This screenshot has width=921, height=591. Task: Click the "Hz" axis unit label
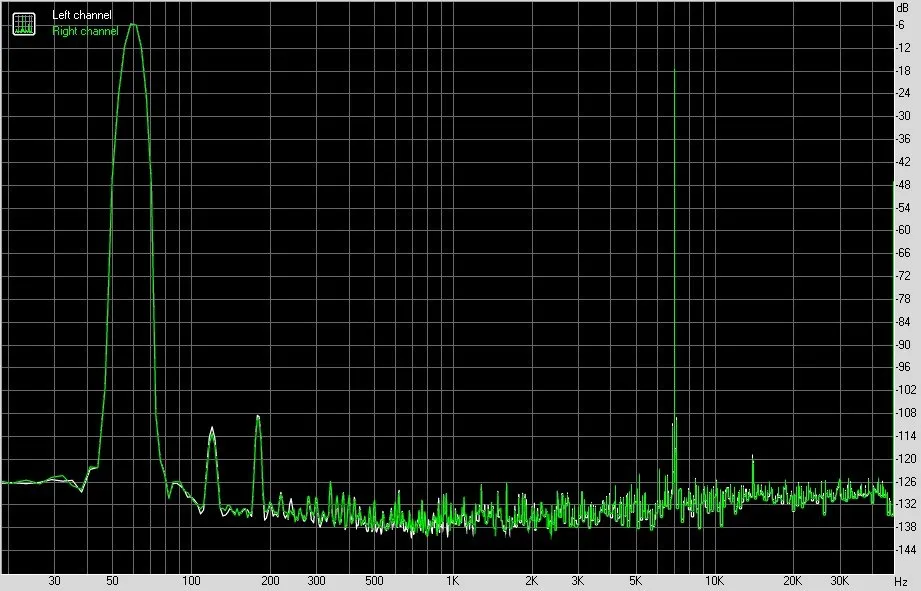tap(901, 582)
